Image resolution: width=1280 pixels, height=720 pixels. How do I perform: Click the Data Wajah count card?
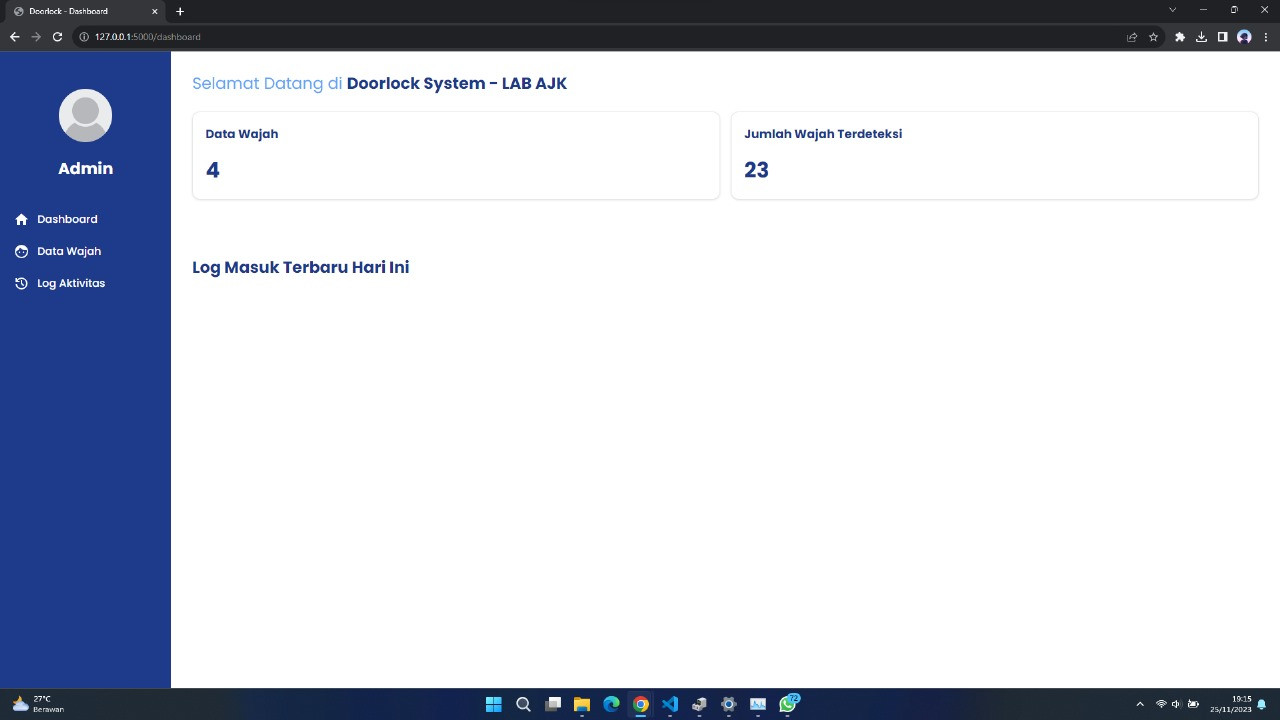click(x=455, y=155)
